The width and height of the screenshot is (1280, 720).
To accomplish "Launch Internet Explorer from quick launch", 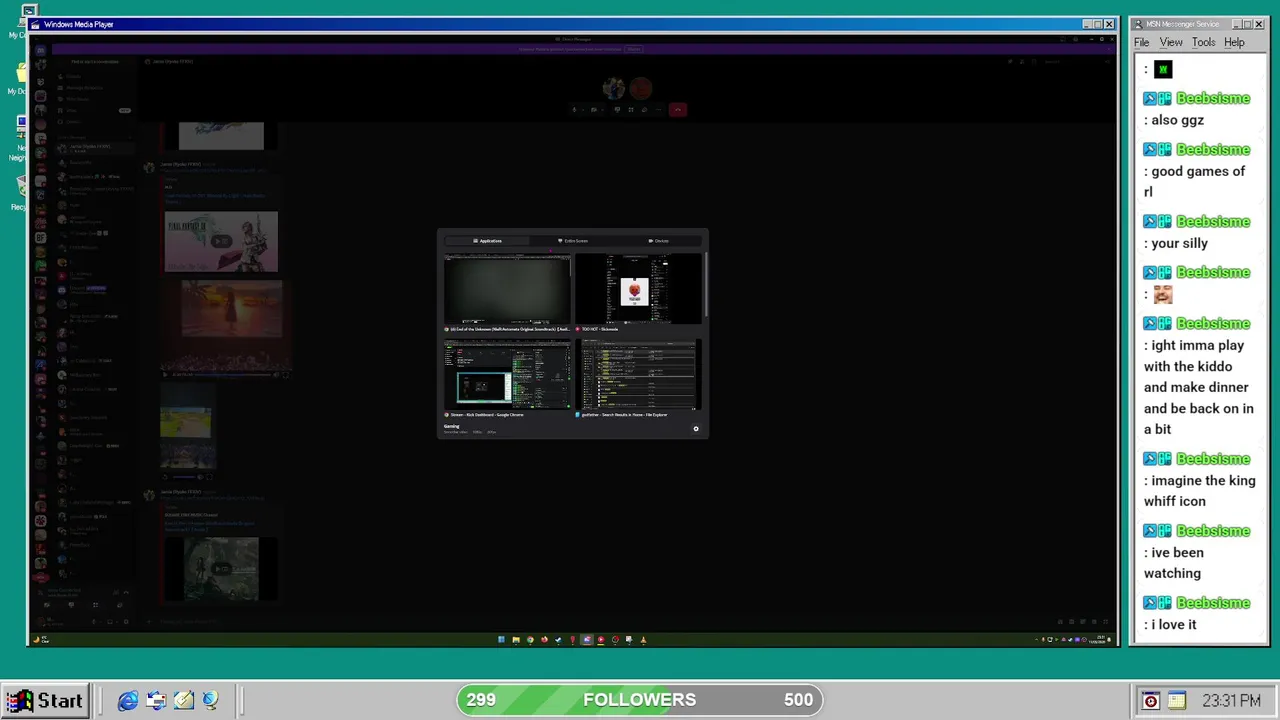I will click(128, 701).
